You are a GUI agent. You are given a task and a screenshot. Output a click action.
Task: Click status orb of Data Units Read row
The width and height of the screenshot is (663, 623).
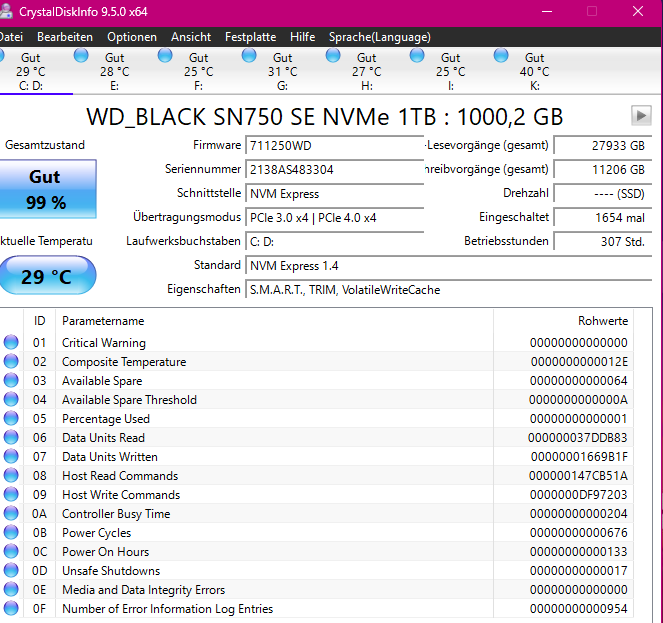coord(11,437)
